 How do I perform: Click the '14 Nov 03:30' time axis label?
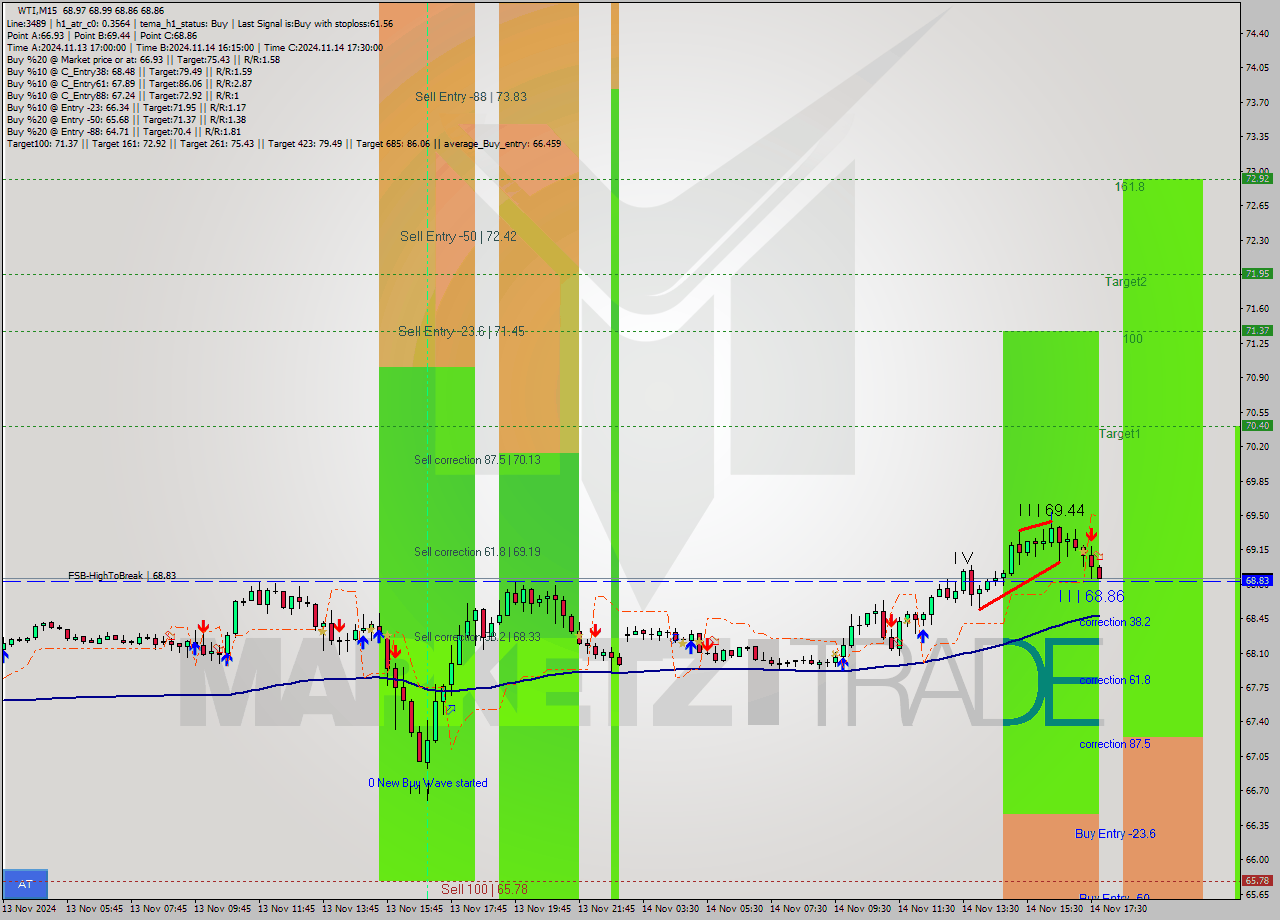[671, 910]
